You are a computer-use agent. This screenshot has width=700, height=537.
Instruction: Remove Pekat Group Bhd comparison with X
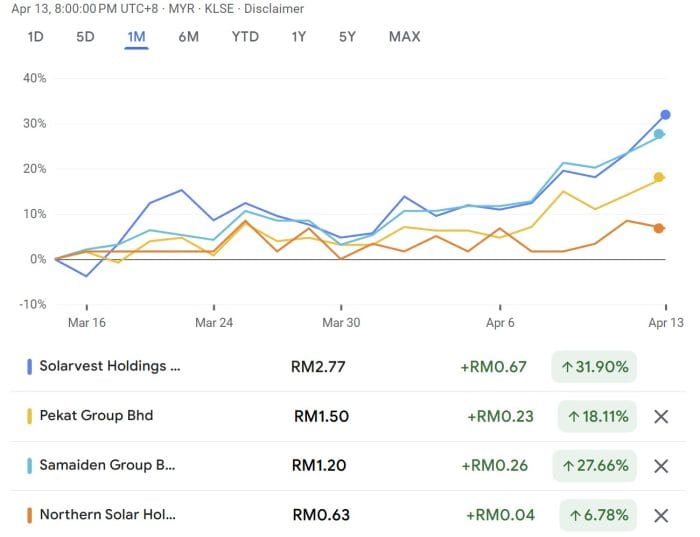click(x=660, y=416)
